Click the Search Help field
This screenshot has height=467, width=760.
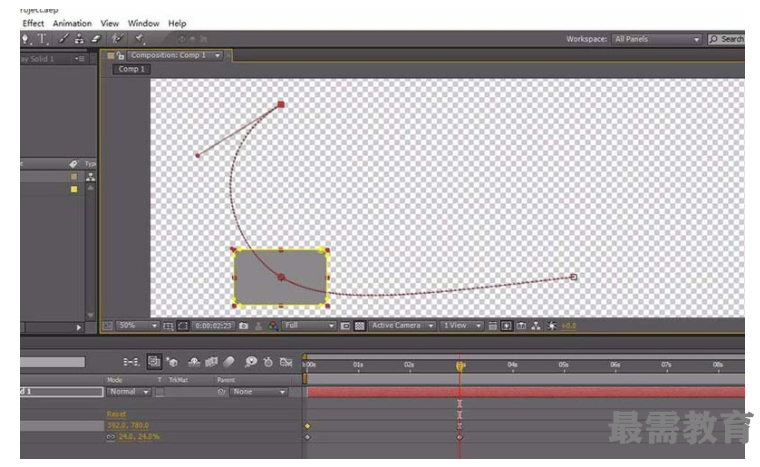point(726,39)
